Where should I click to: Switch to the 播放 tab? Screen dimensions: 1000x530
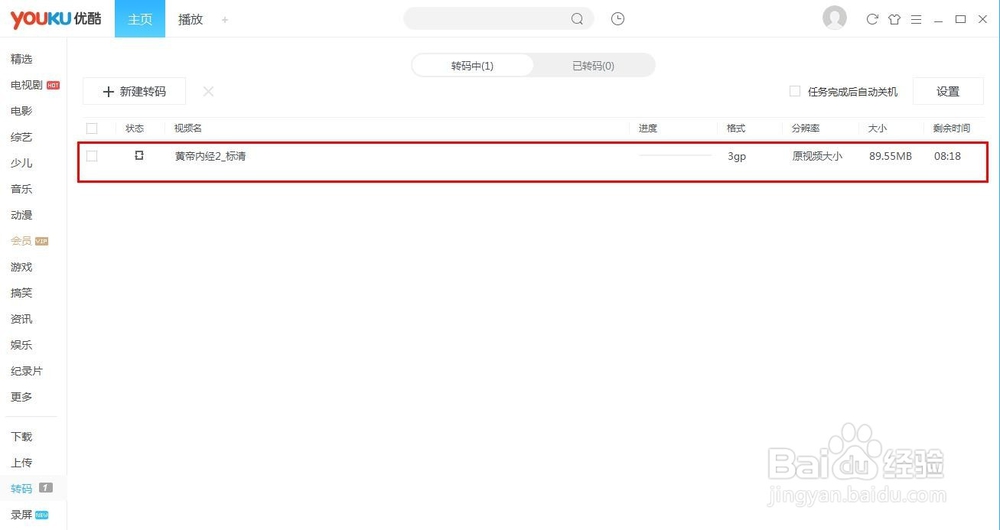tap(190, 19)
